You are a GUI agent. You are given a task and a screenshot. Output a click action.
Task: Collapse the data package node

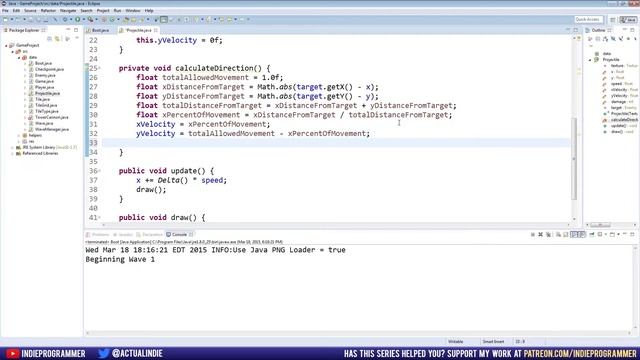(19, 58)
